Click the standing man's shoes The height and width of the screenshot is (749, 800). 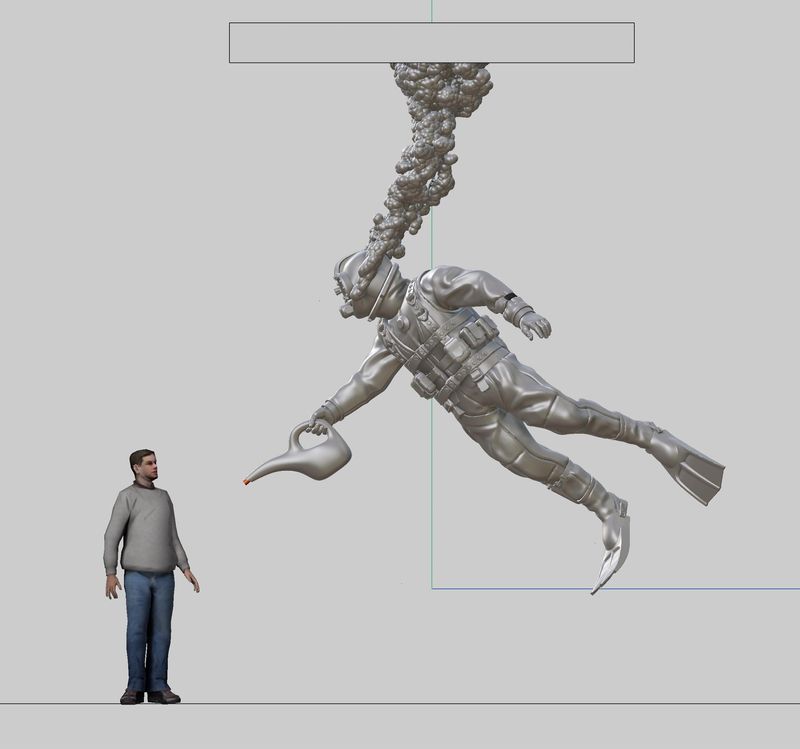pyautogui.click(x=150, y=696)
